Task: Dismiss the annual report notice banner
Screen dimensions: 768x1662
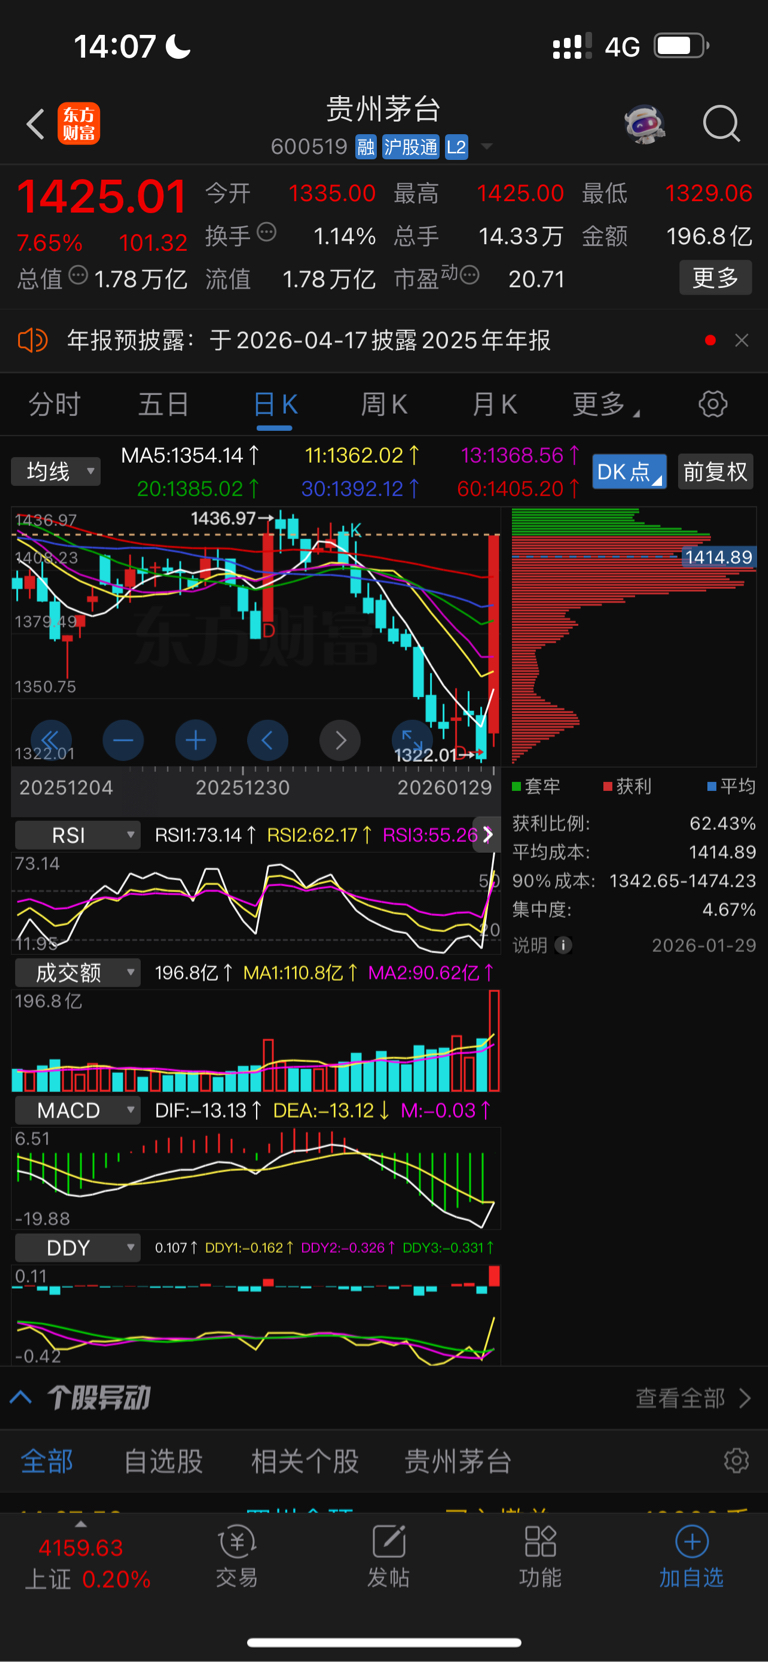Action: pos(741,340)
